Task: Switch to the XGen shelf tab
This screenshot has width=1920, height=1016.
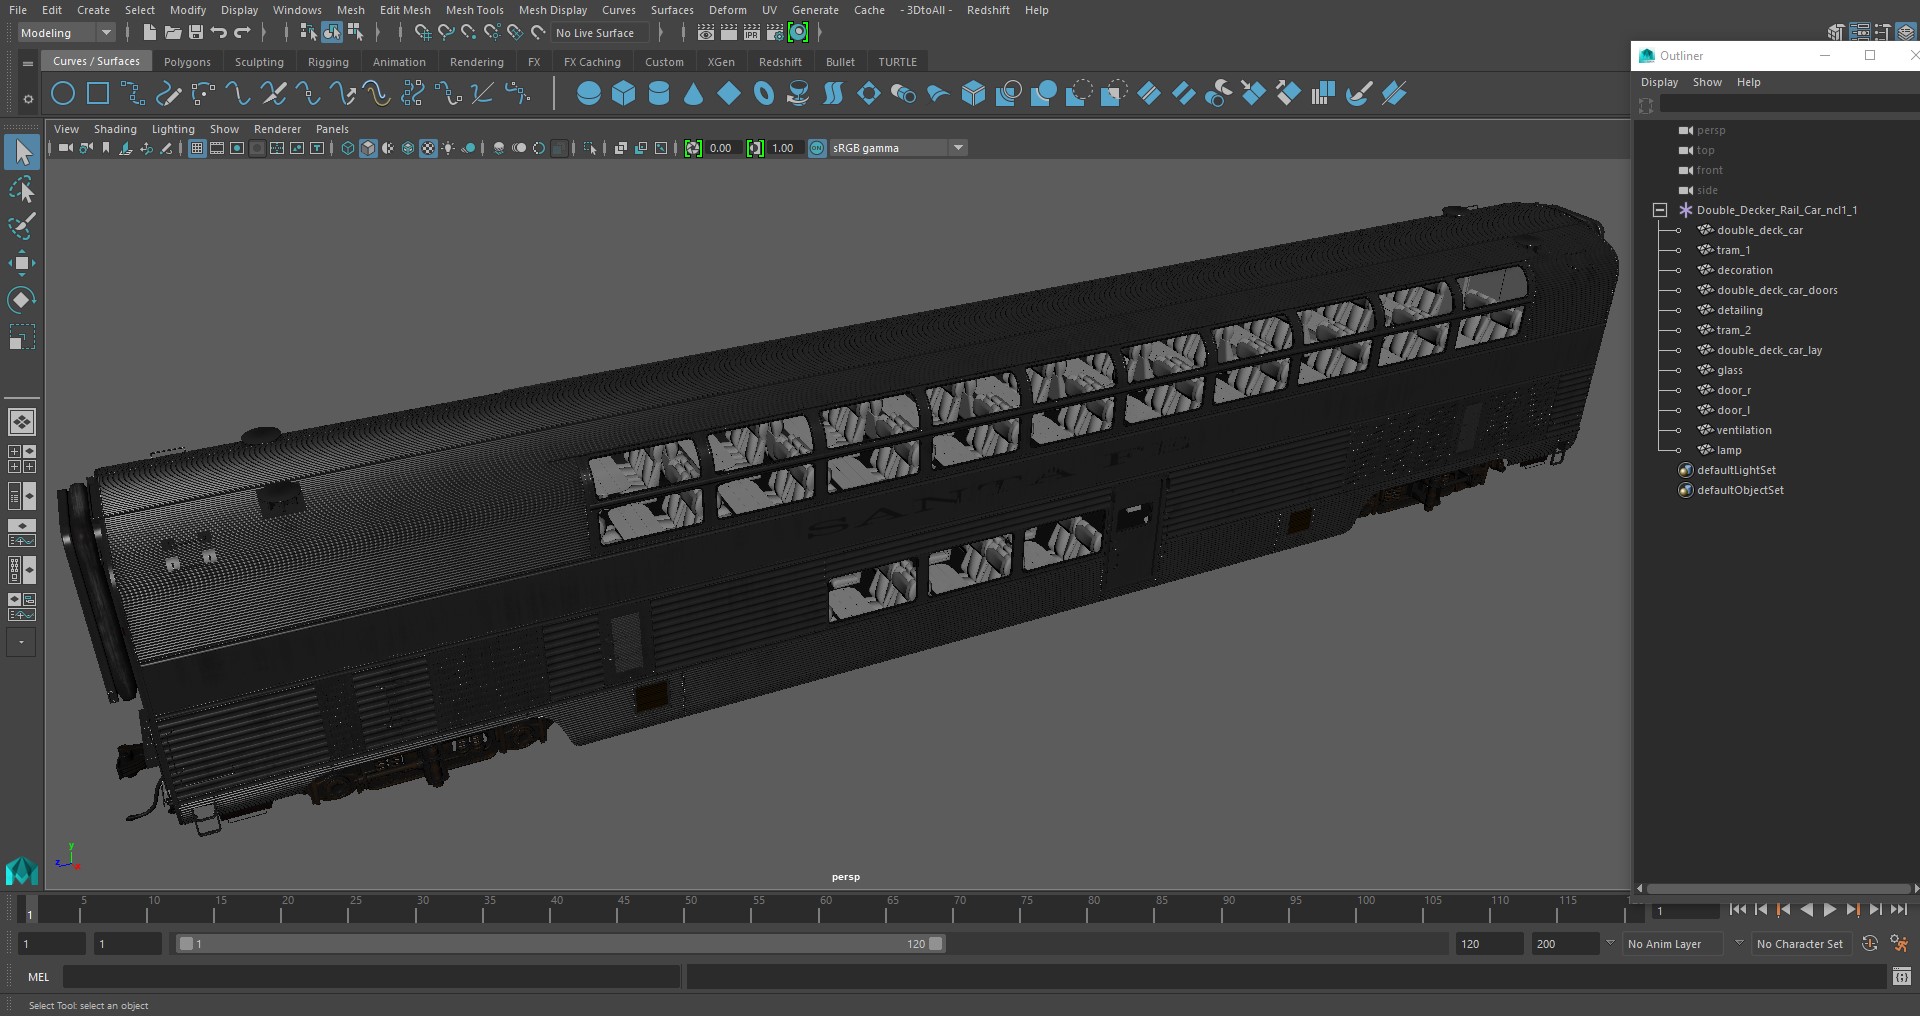Action: (721, 62)
